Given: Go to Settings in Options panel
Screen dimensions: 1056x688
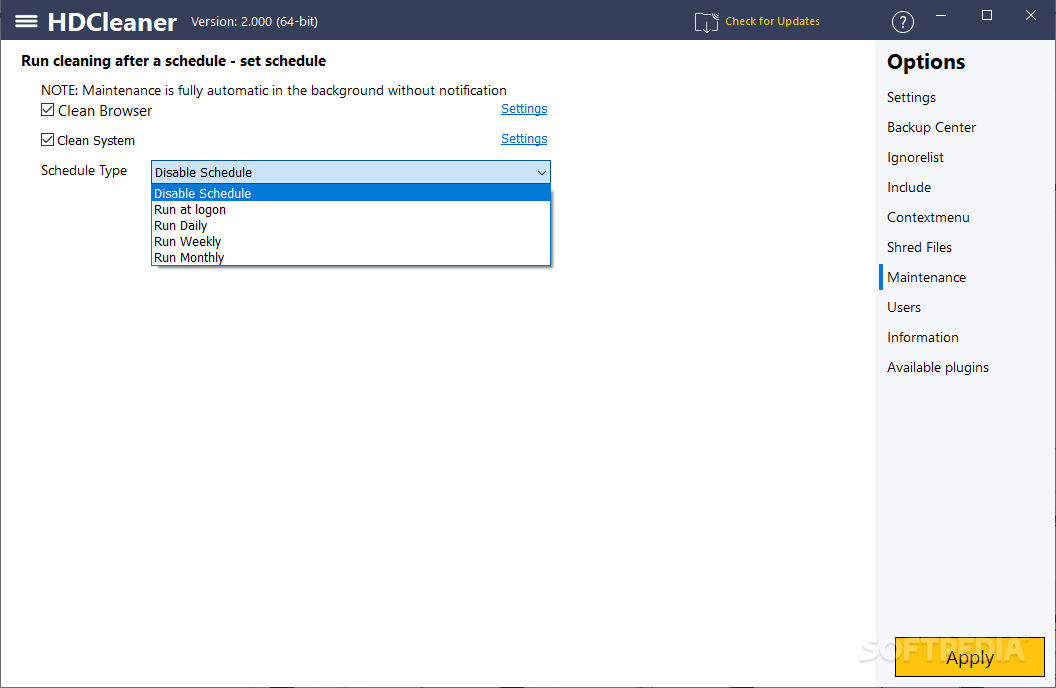Looking at the screenshot, I should [x=911, y=98].
